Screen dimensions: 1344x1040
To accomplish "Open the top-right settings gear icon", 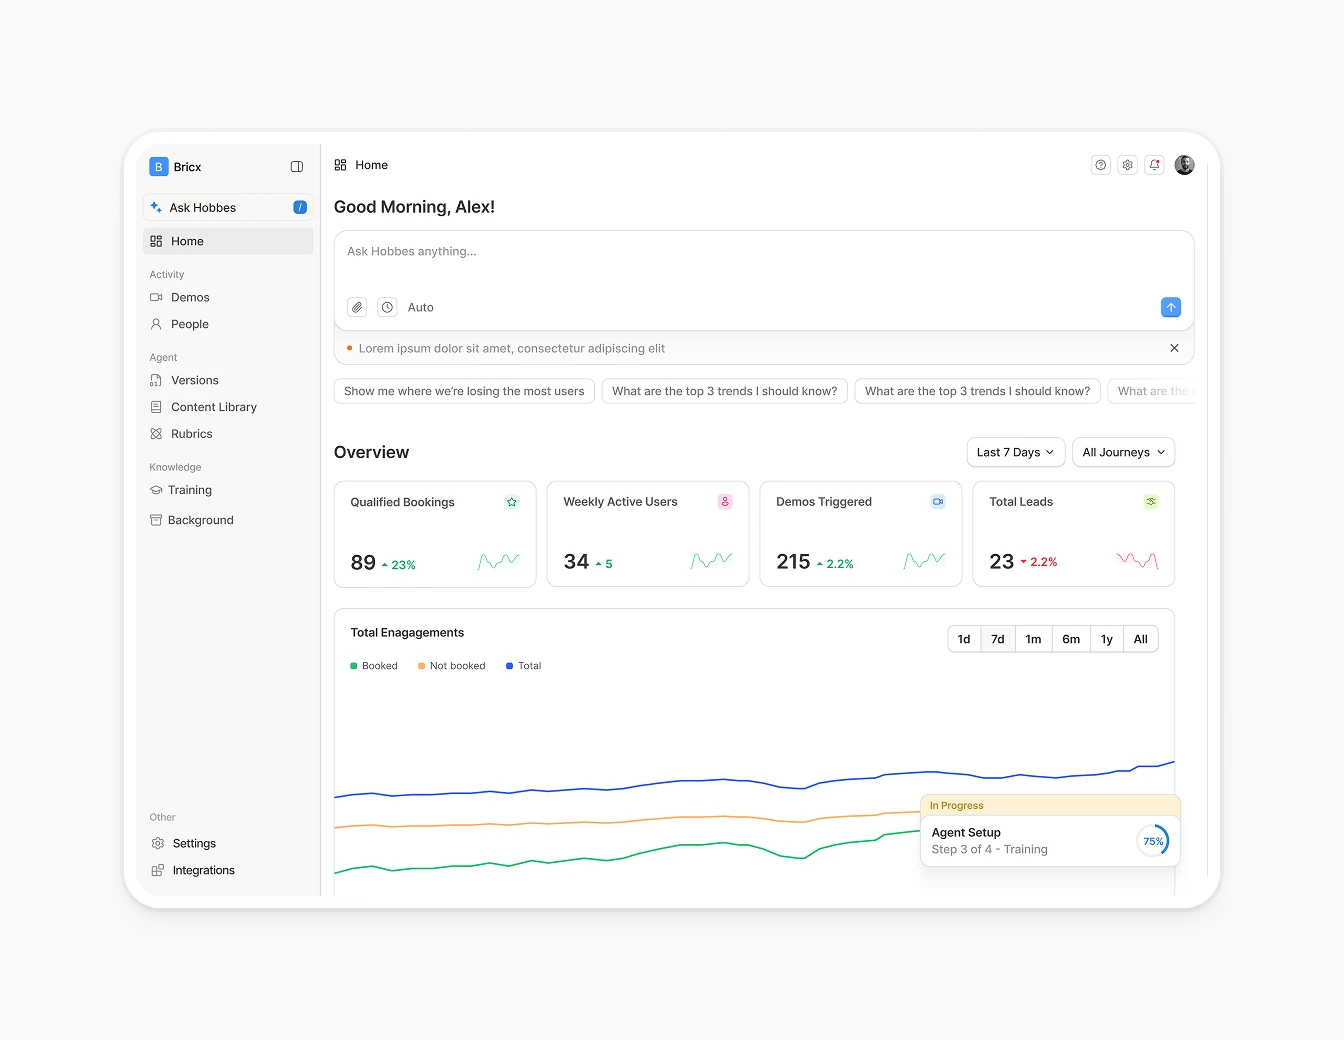I will tap(1127, 165).
